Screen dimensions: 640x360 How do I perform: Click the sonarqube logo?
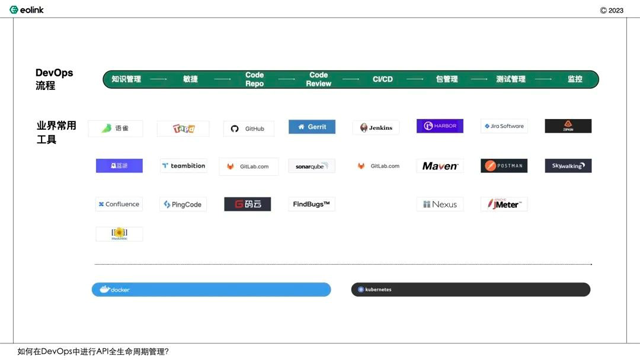click(x=312, y=166)
